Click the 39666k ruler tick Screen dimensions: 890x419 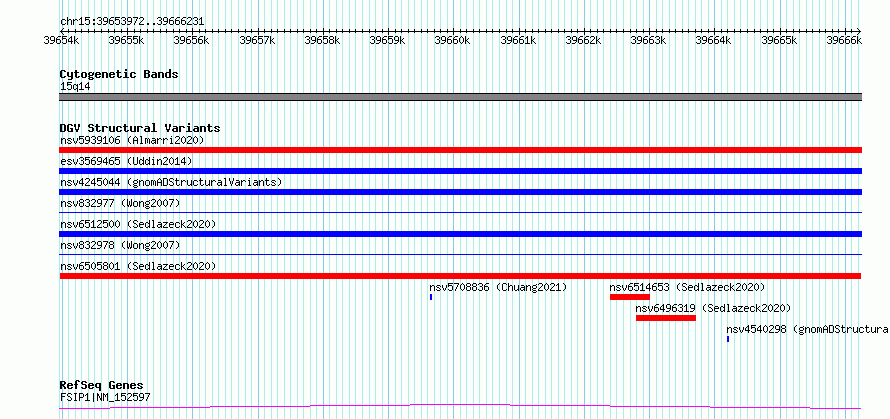pos(844,40)
